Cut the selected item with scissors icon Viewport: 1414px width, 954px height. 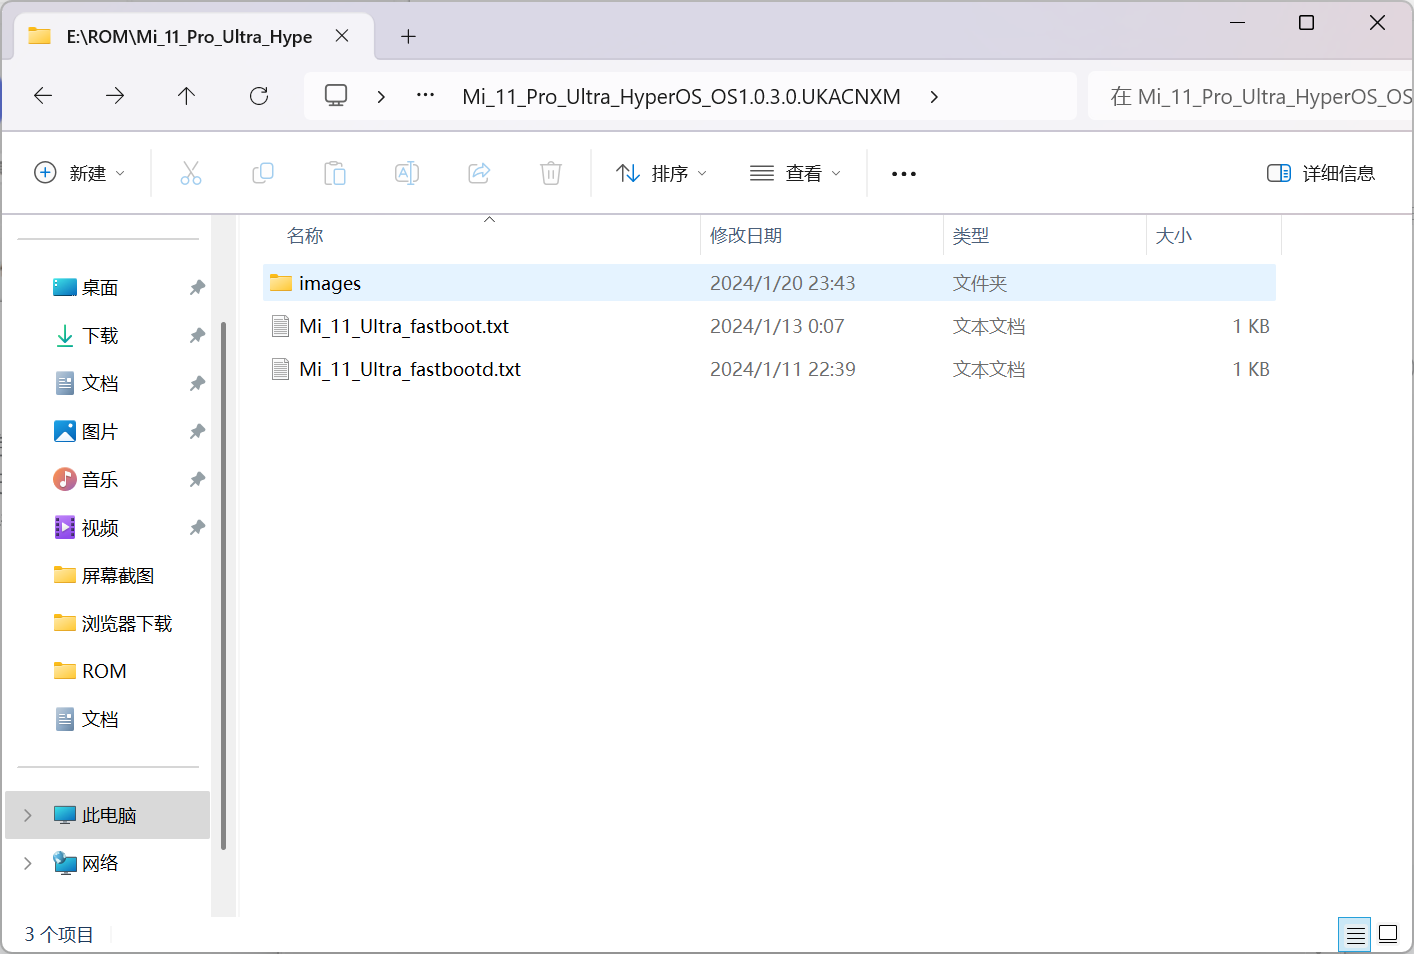coord(191,172)
